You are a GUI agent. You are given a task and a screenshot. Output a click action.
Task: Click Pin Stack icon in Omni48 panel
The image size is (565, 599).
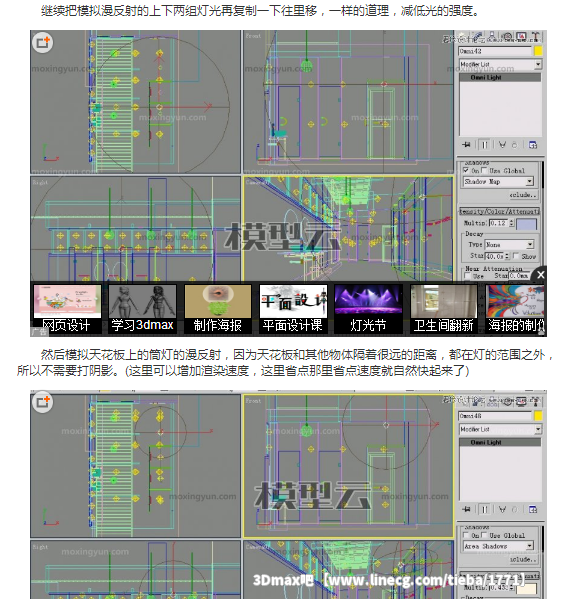pos(466,509)
